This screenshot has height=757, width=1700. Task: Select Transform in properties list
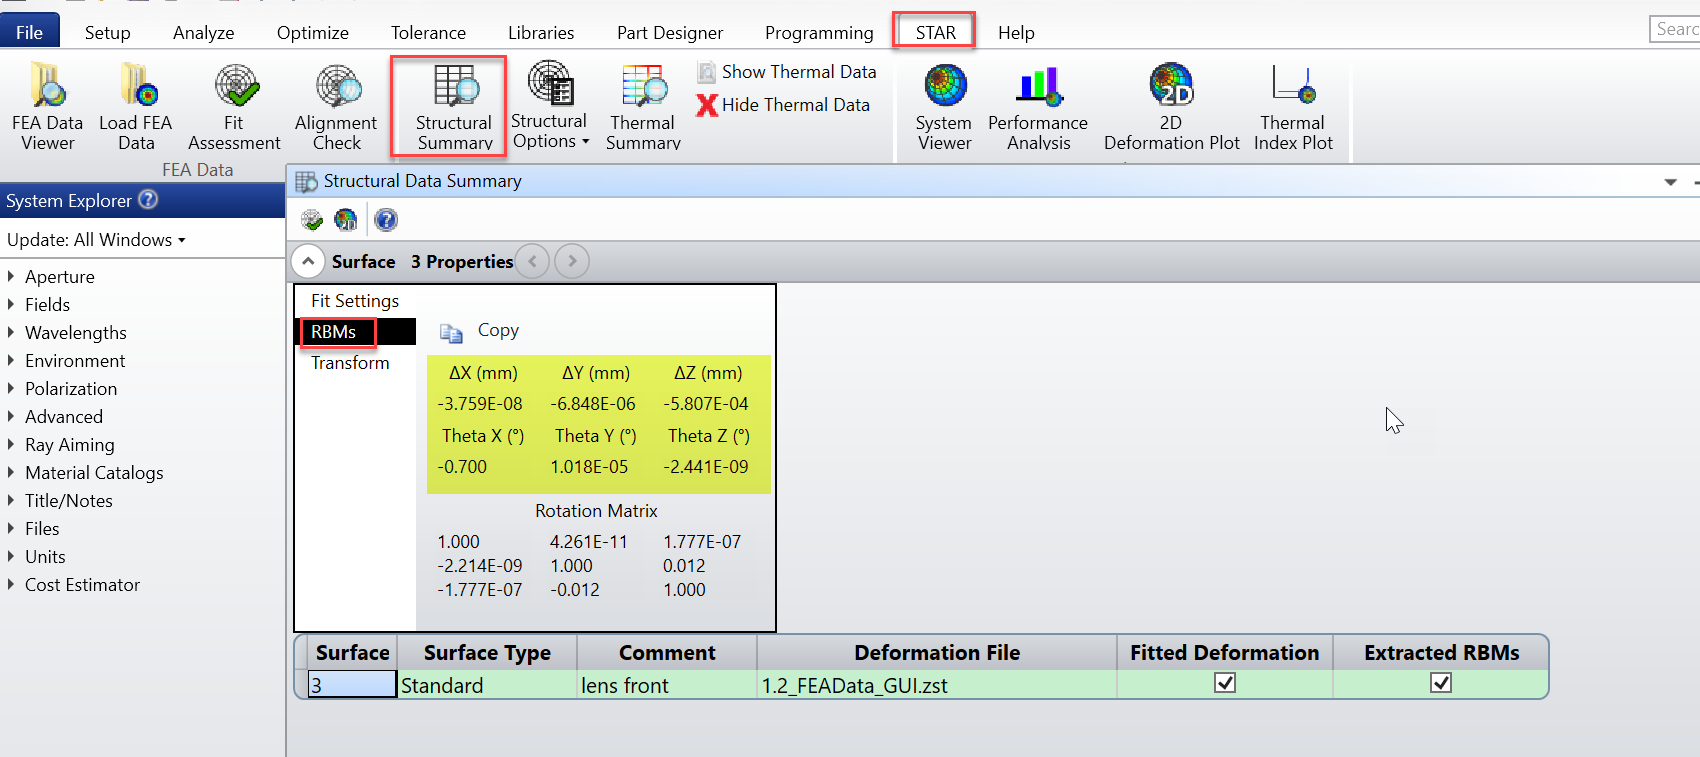pos(355,363)
